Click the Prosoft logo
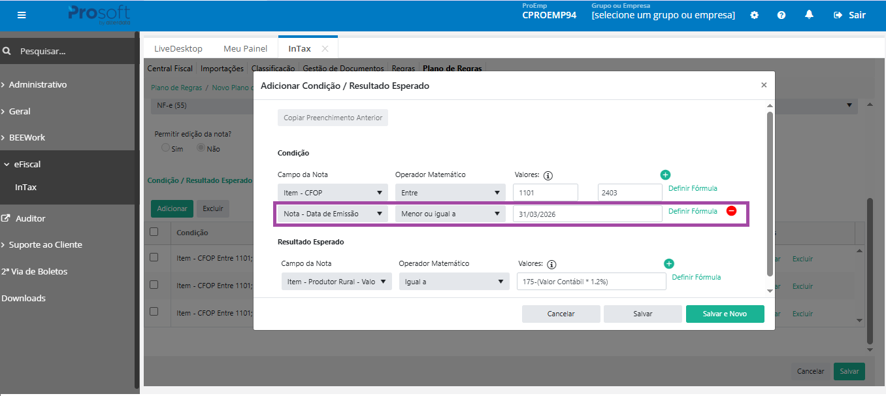The height and width of the screenshot is (396, 886). (x=99, y=14)
